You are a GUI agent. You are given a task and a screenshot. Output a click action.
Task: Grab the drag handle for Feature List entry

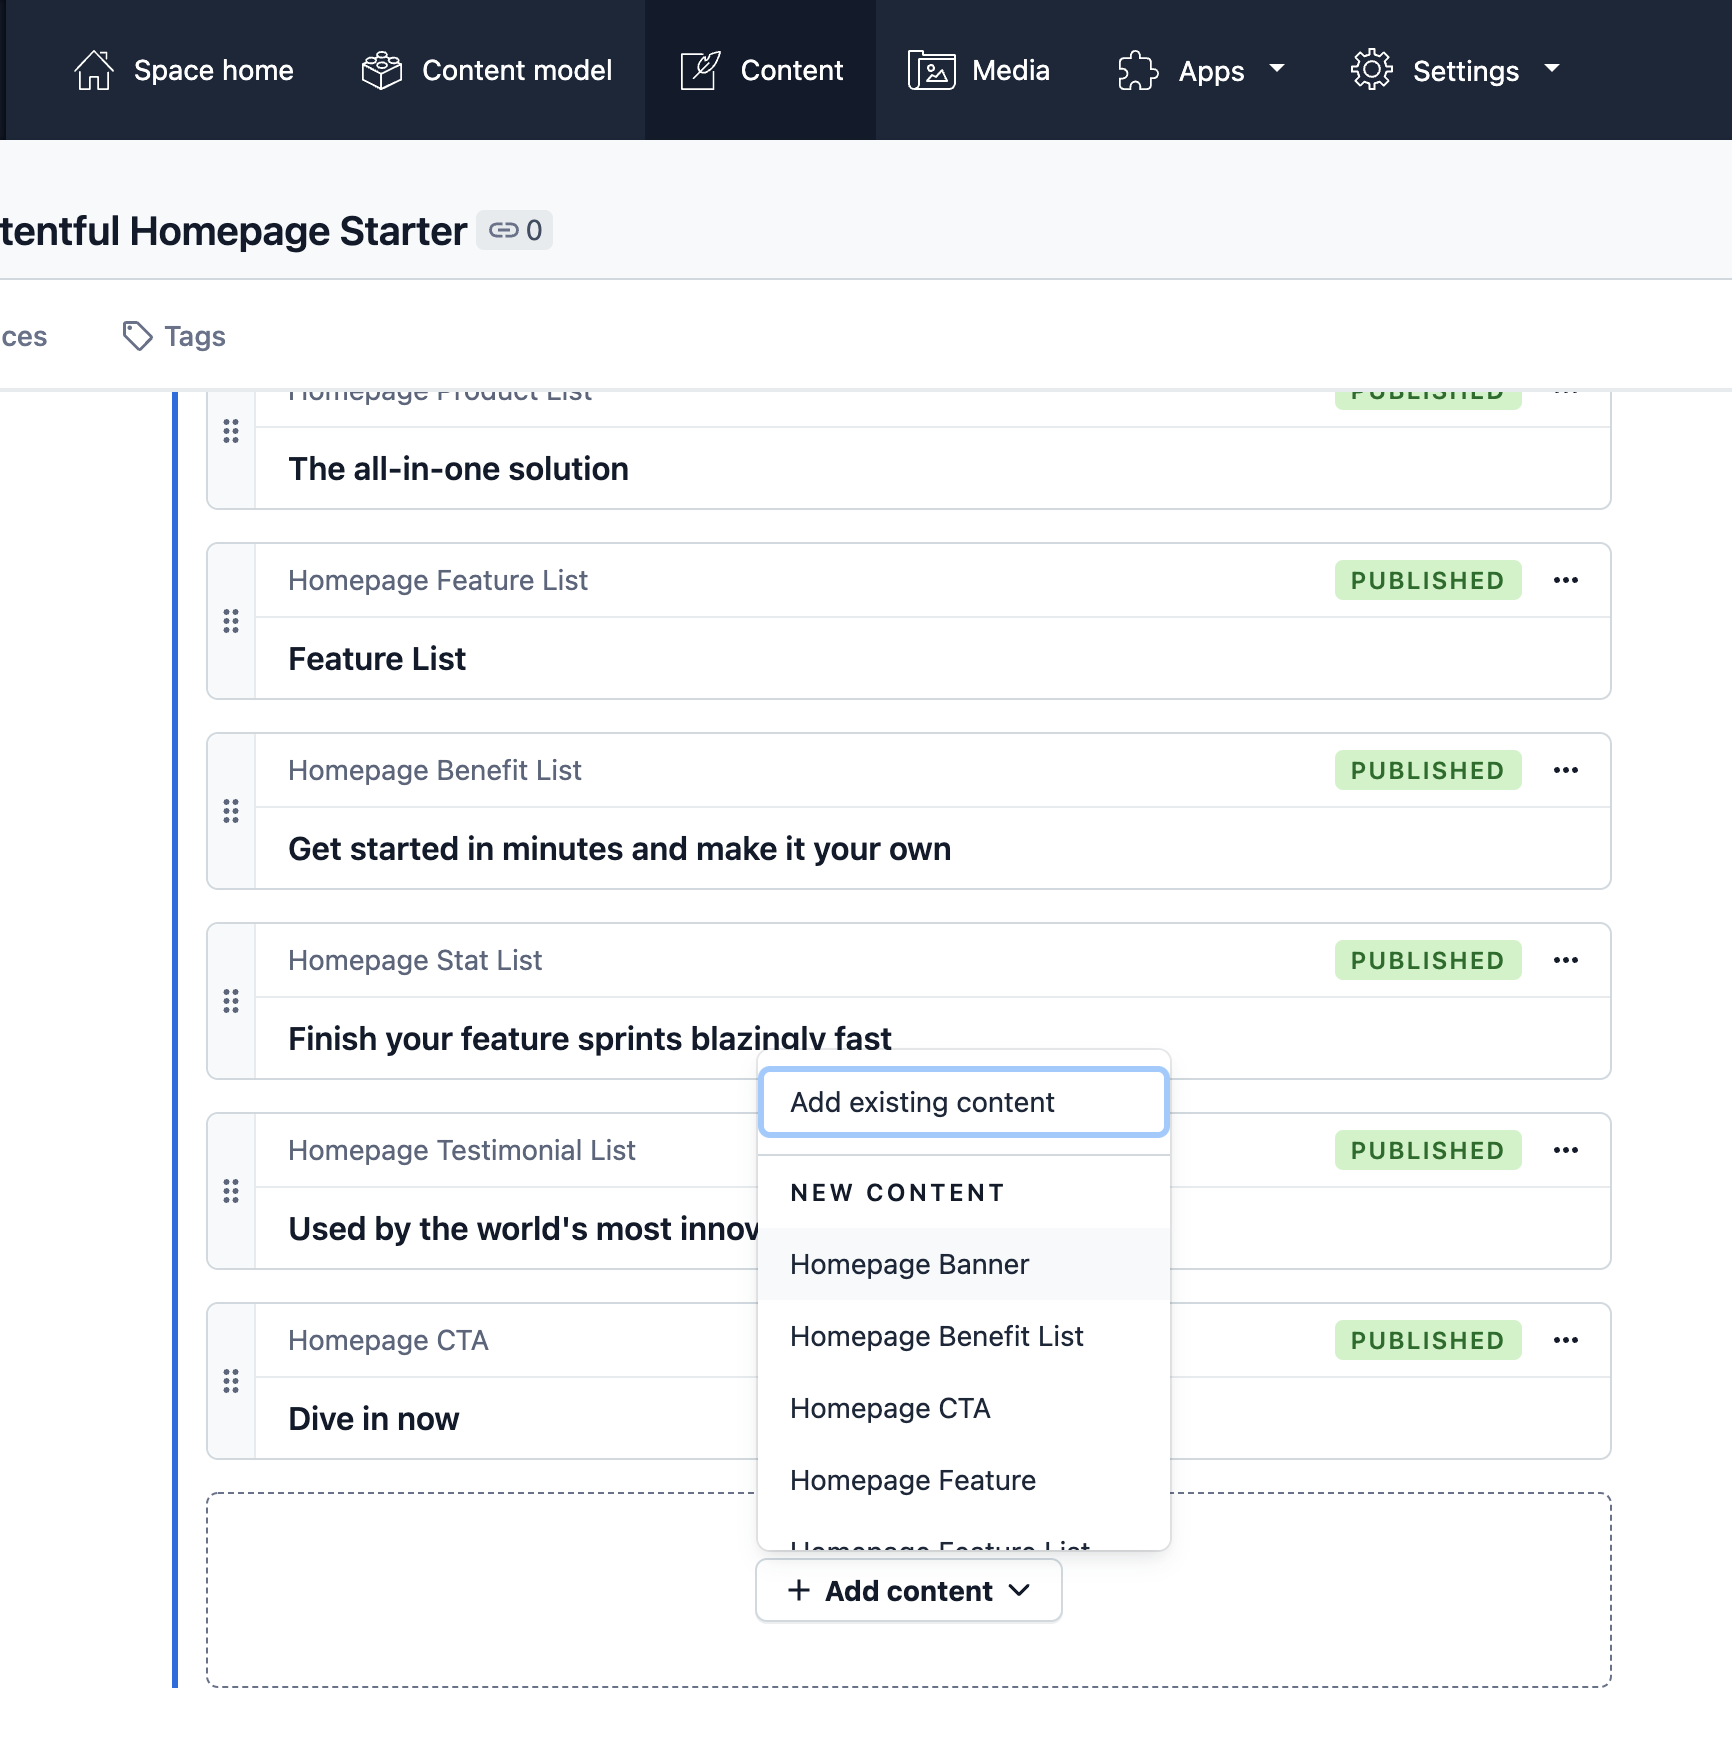[x=231, y=621]
